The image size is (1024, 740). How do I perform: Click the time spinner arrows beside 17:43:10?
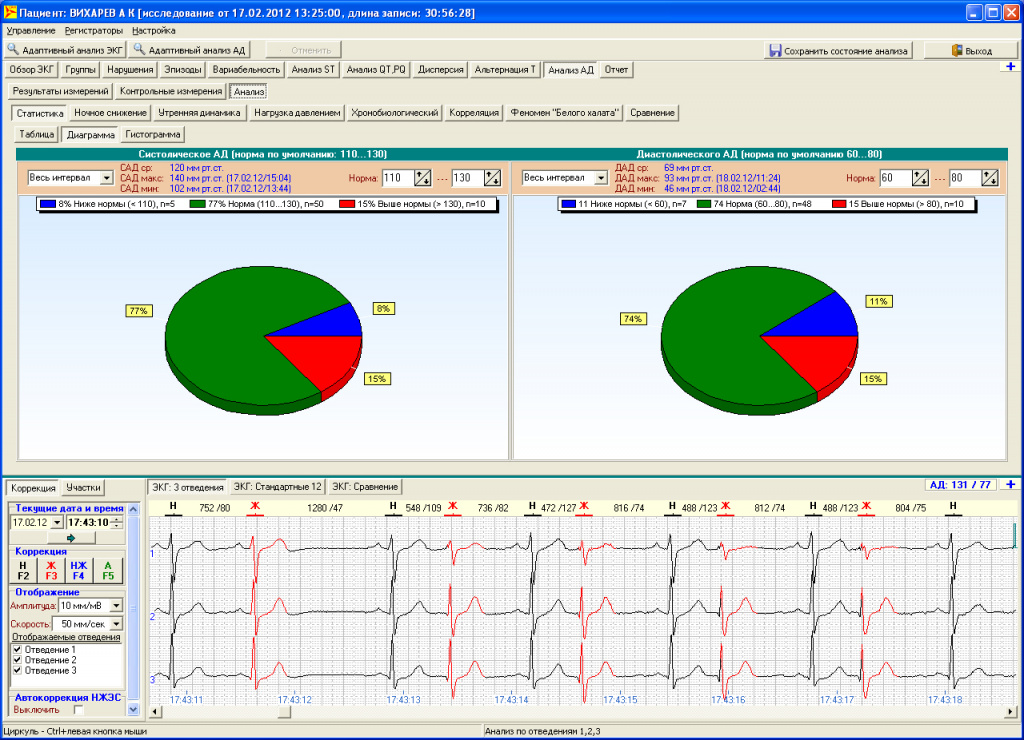(117, 523)
